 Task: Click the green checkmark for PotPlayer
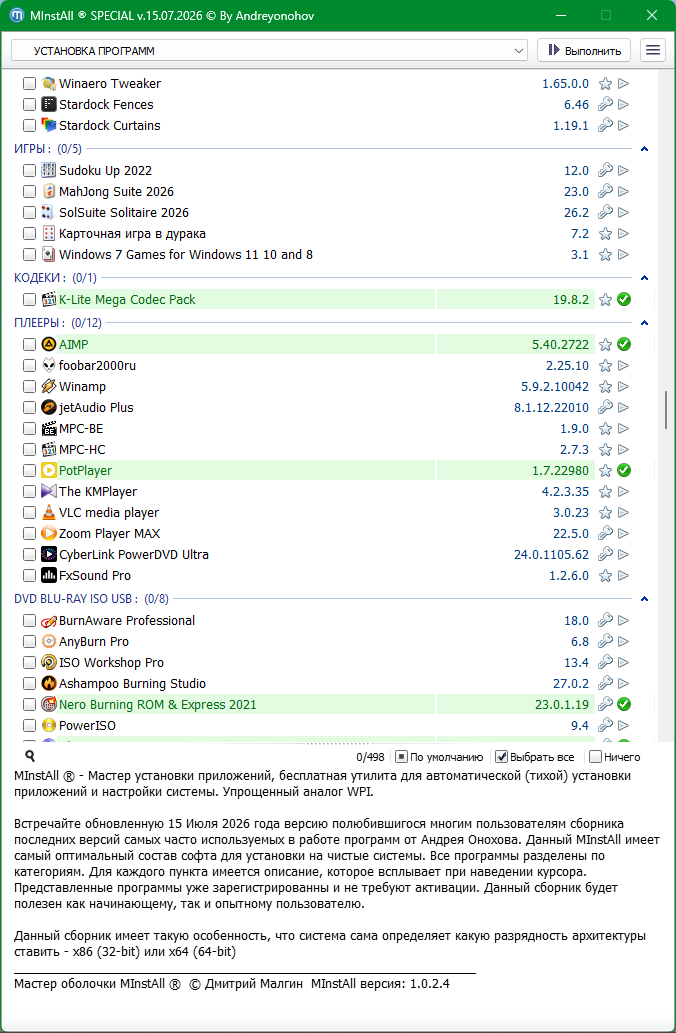click(623, 470)
